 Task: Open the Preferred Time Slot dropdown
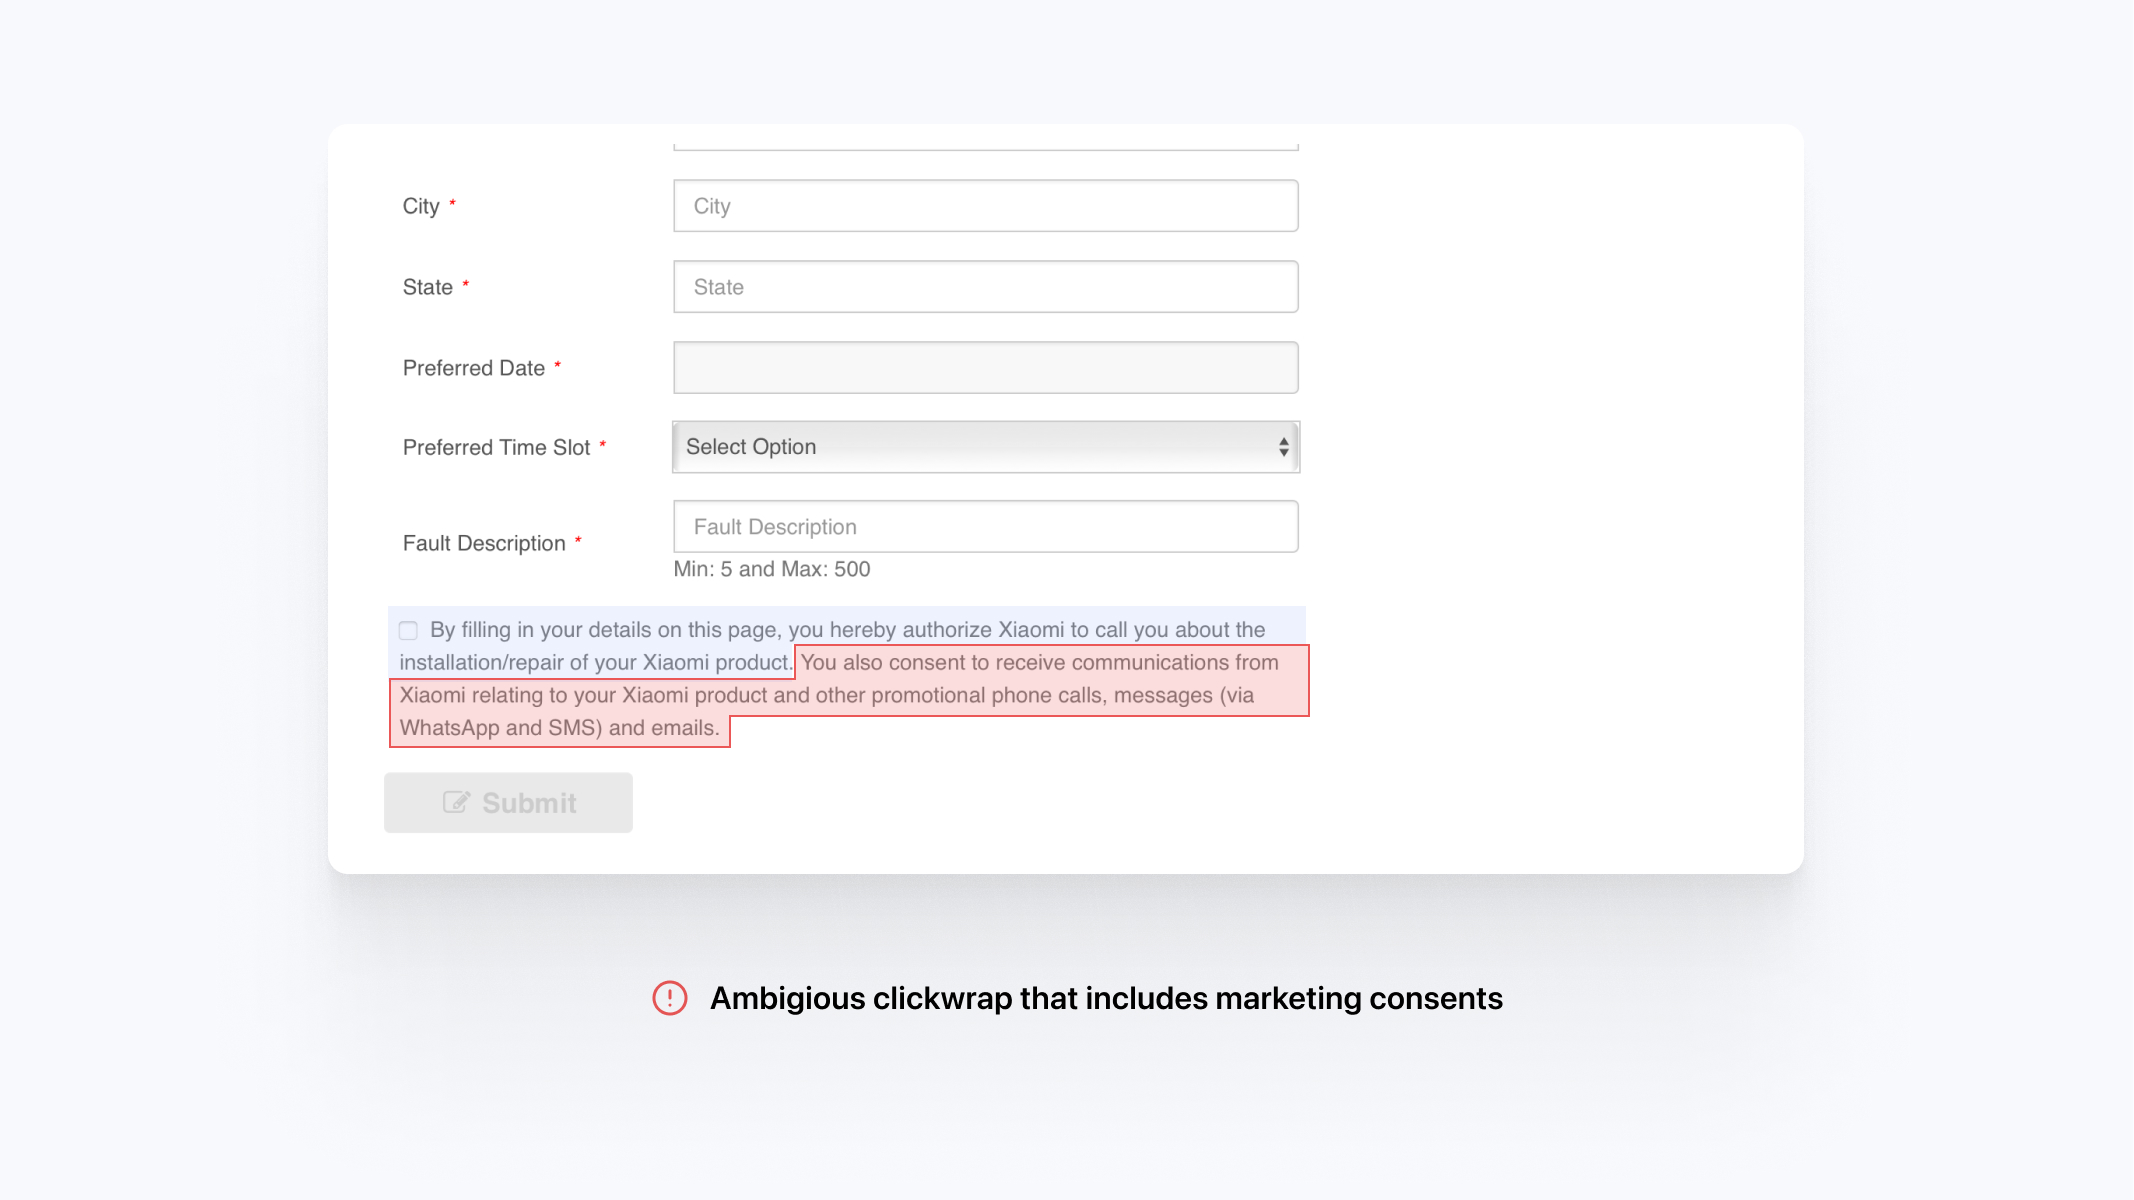coord(985,446)
